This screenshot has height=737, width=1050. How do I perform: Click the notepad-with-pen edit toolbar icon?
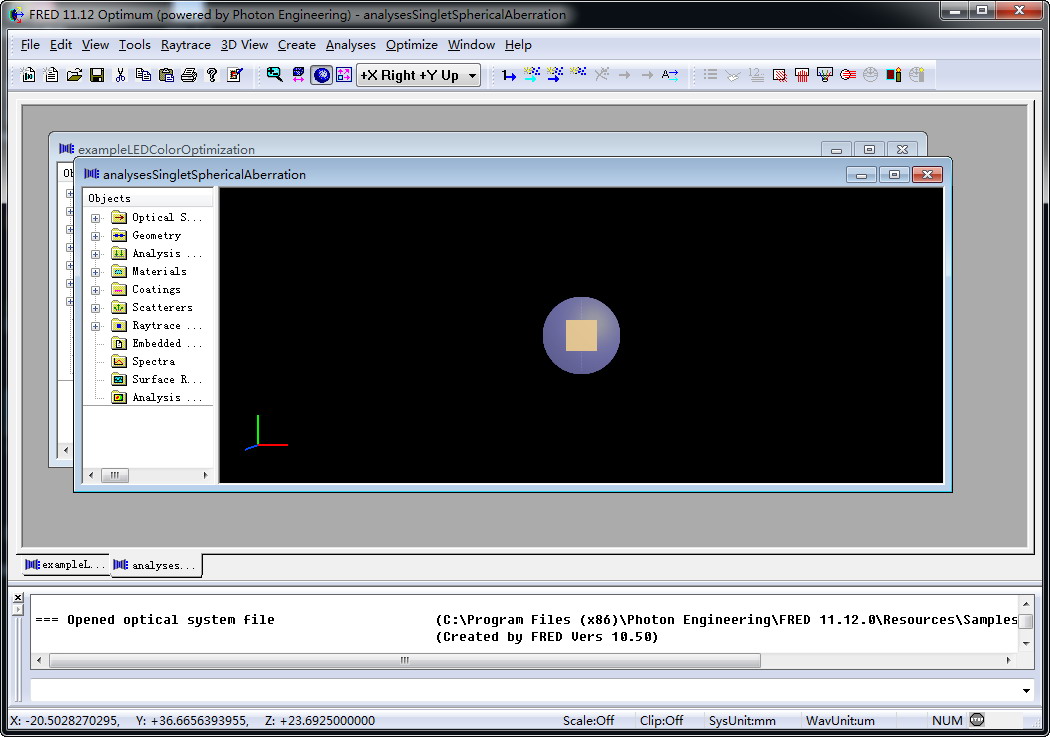[x=234, y=75]
